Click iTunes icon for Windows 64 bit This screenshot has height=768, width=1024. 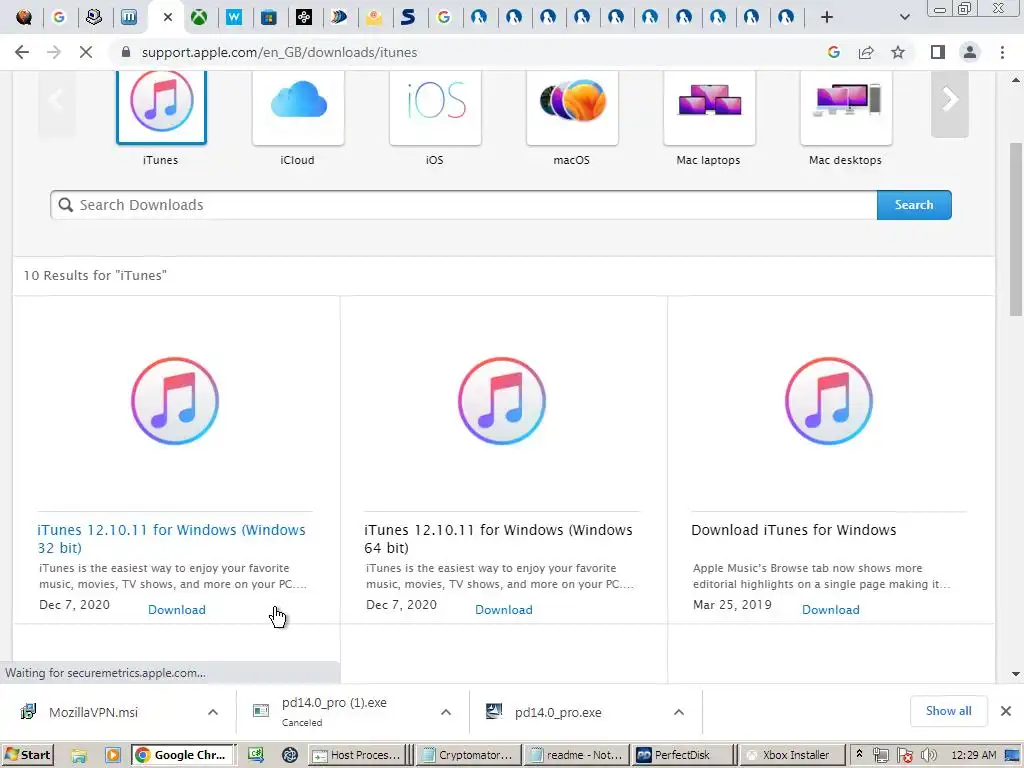[502, 401]
